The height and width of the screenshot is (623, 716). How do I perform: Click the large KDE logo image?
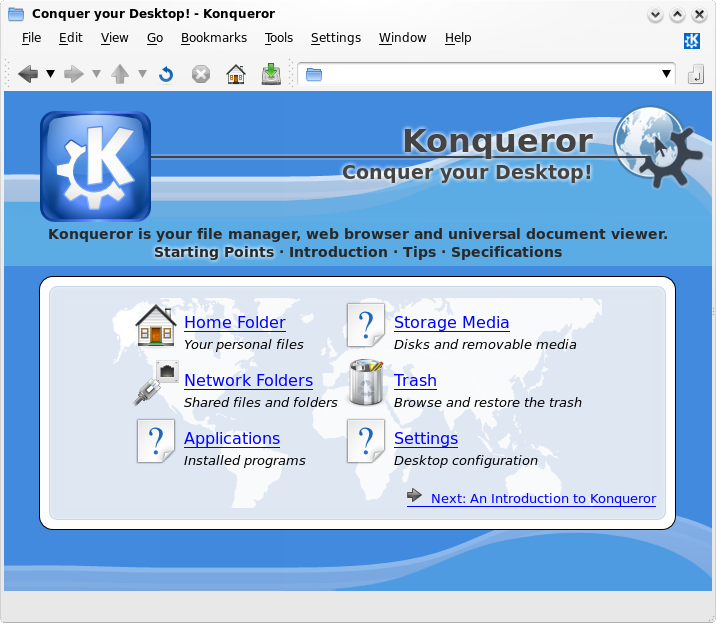pyautogui.click(x=95, y=166)
